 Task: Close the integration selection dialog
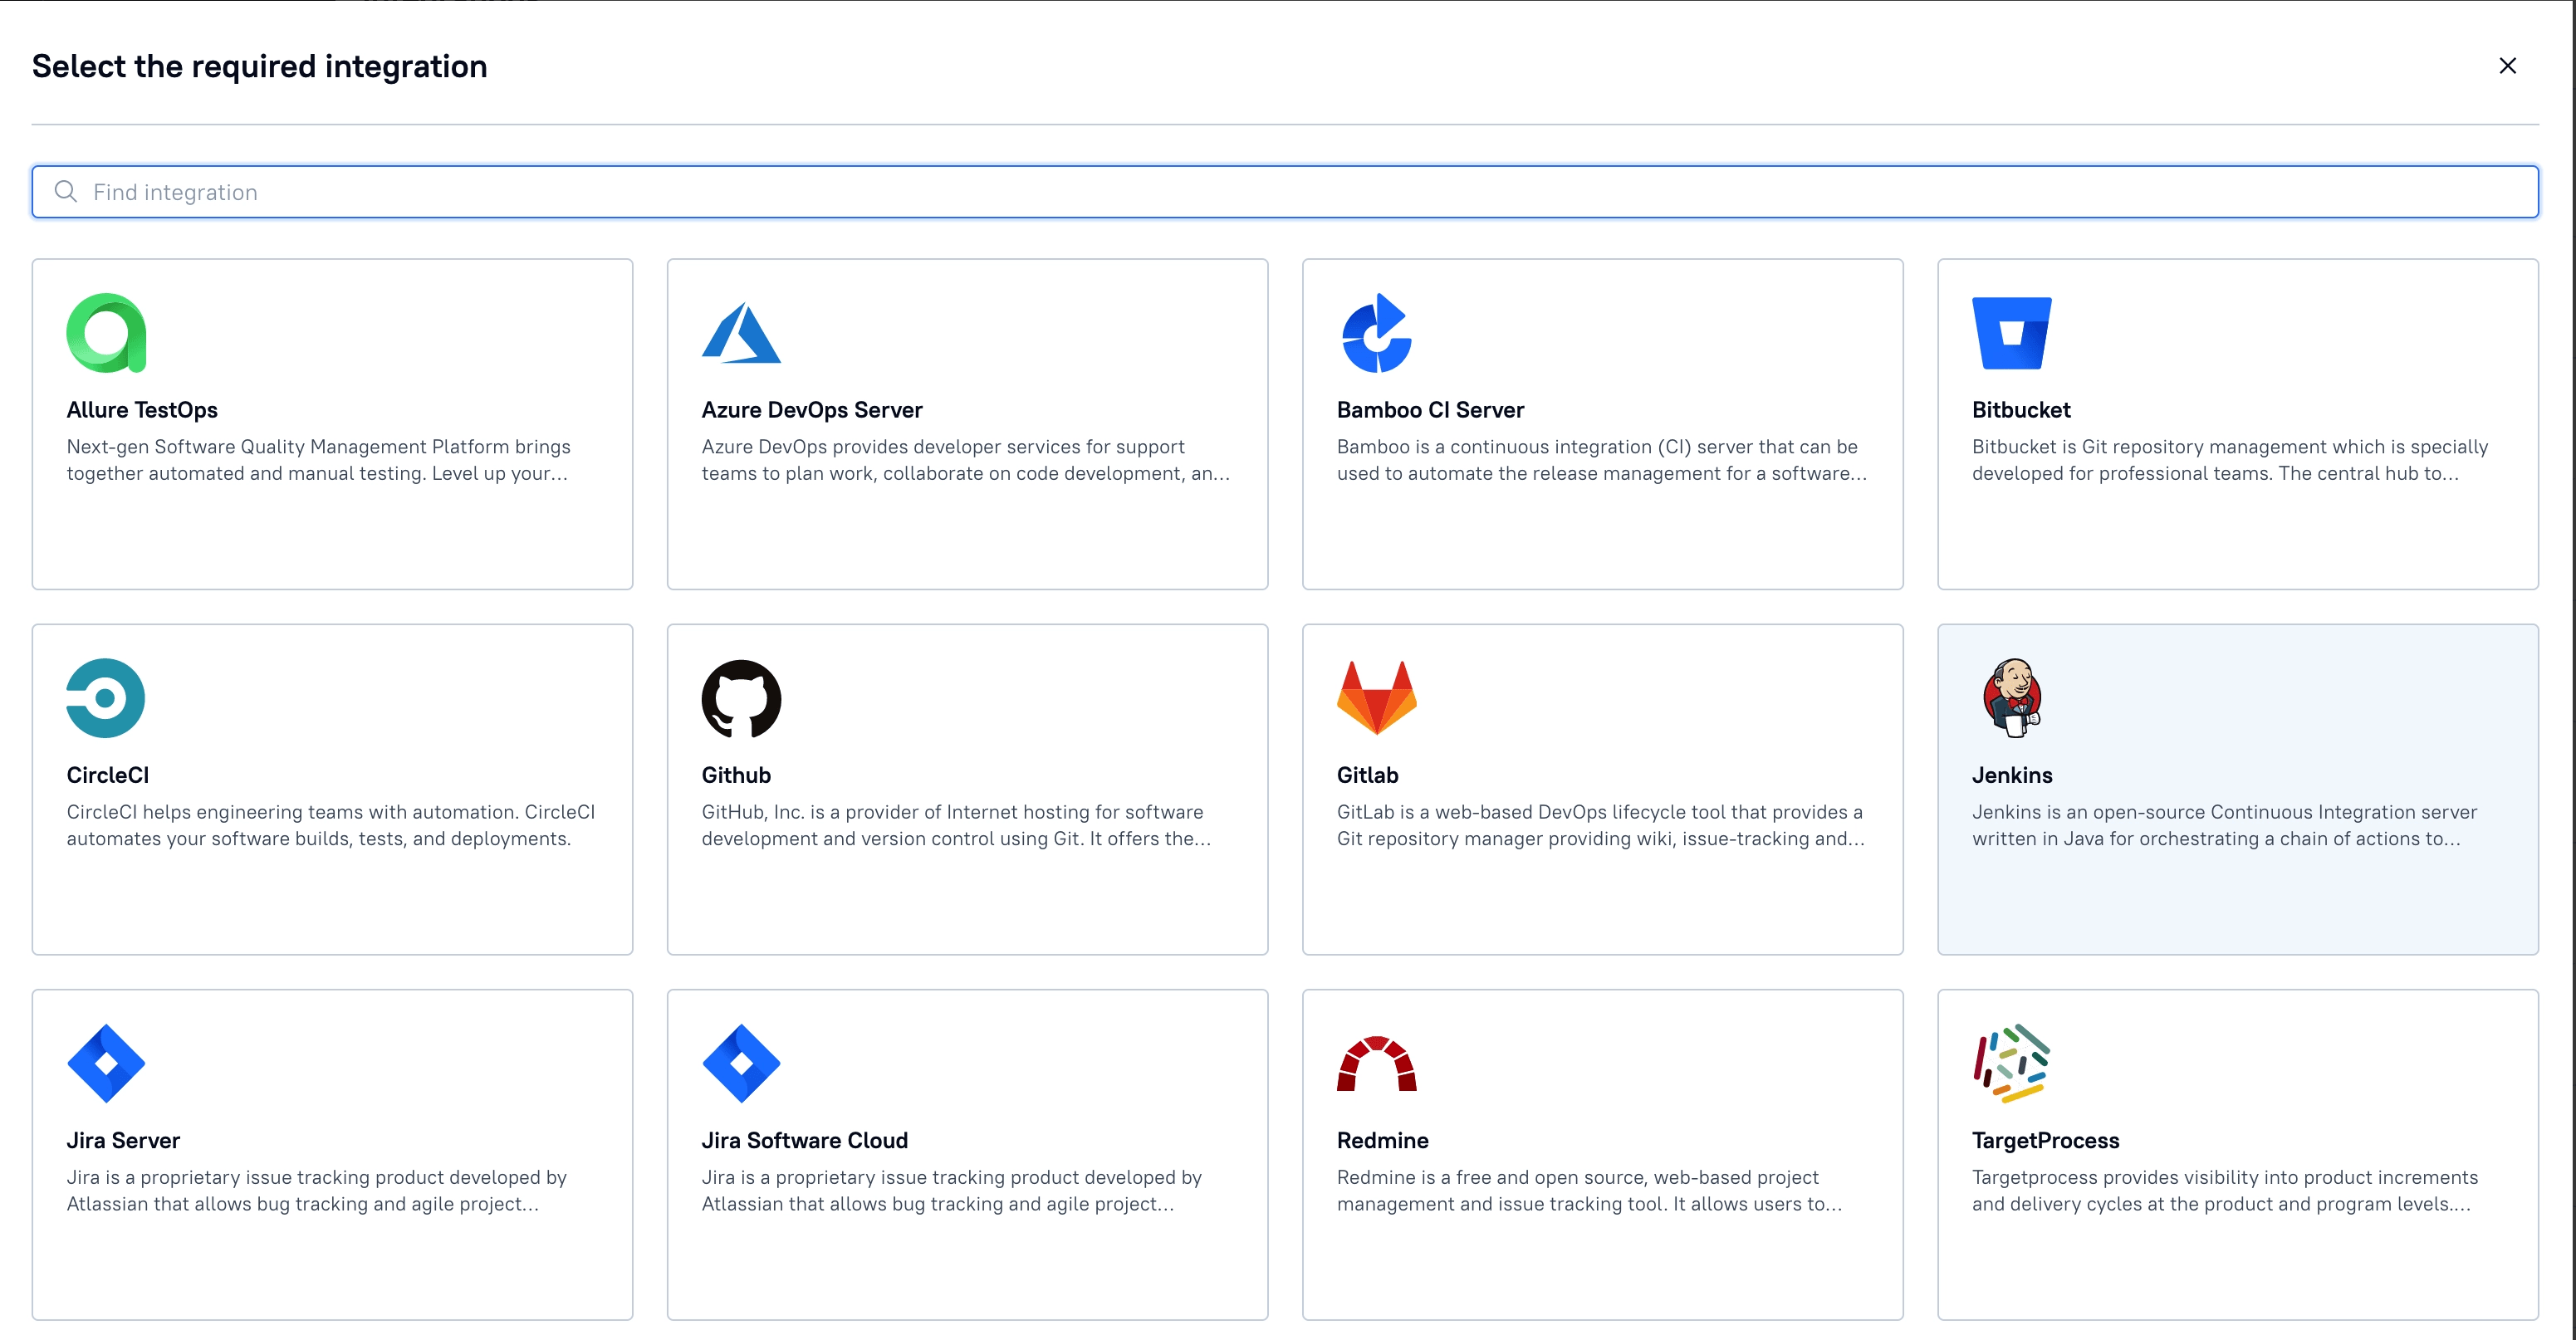coord(2507,66)
